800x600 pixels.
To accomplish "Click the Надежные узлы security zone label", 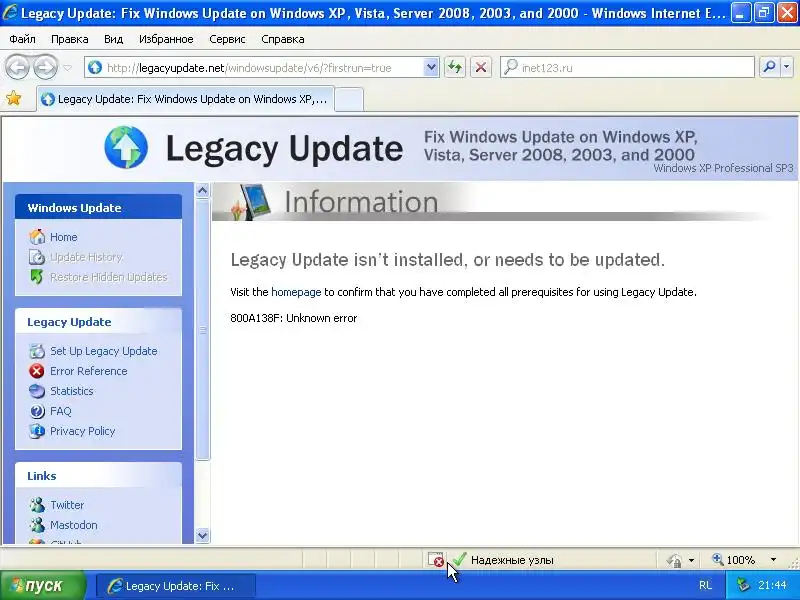I will 512,560.
